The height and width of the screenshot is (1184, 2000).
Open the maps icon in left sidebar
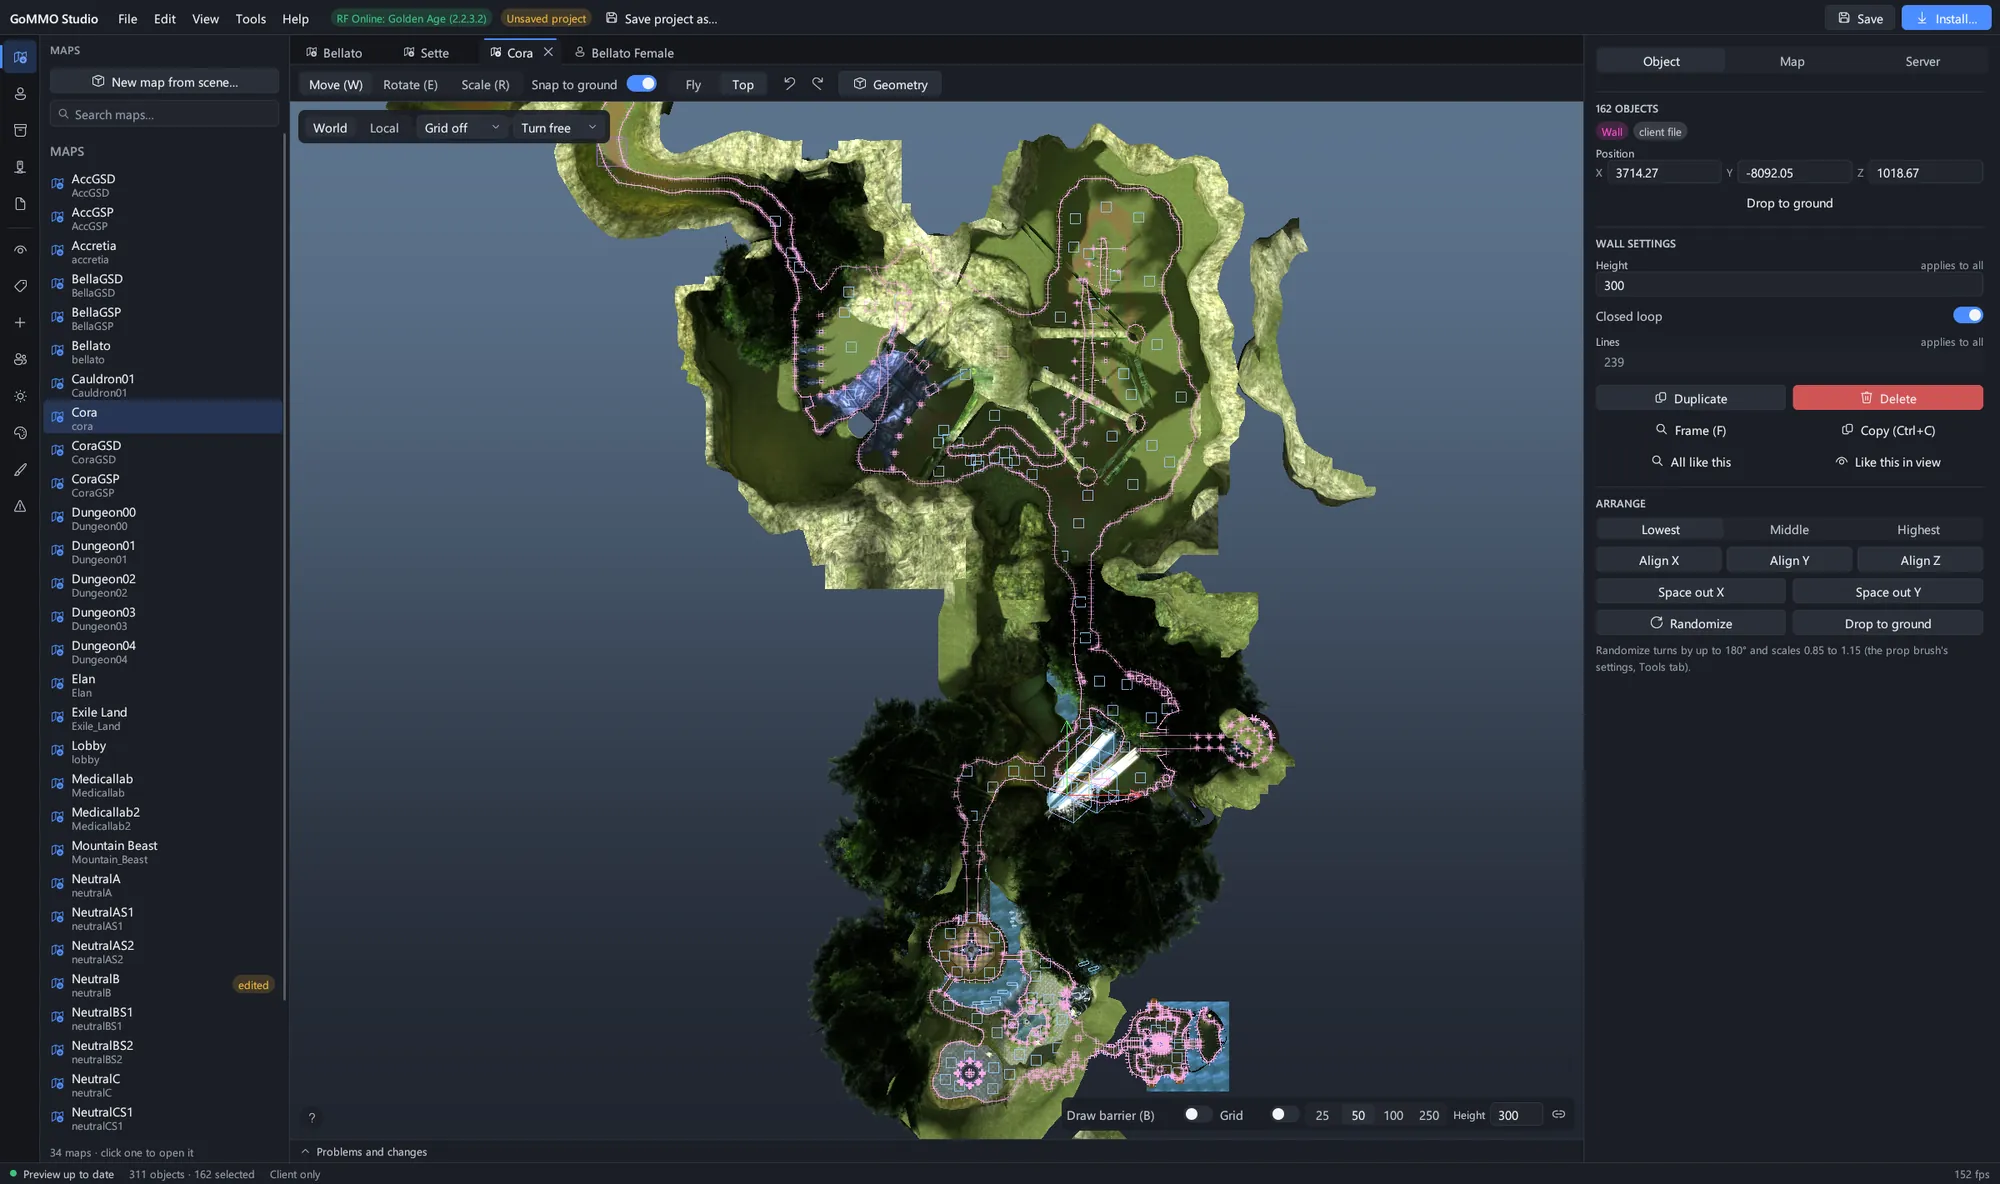click(20, 57)
